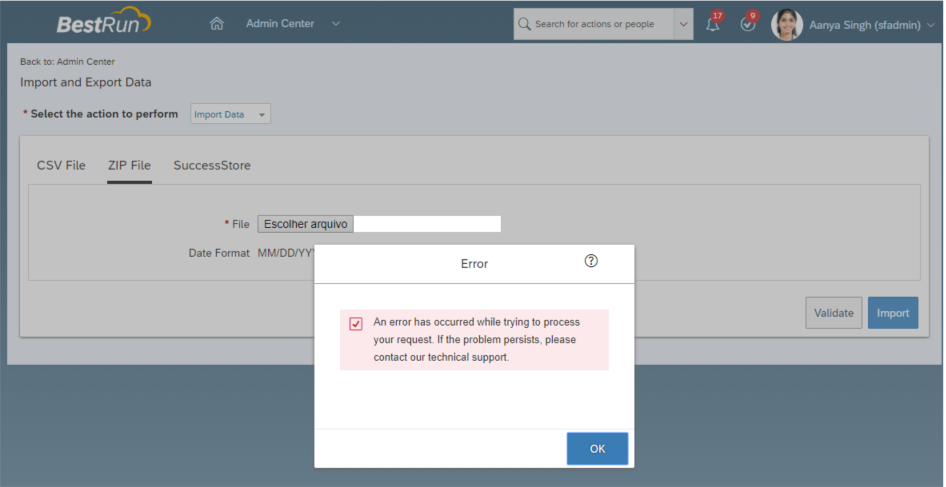Click the search magnifier icon

click(524, 24)
